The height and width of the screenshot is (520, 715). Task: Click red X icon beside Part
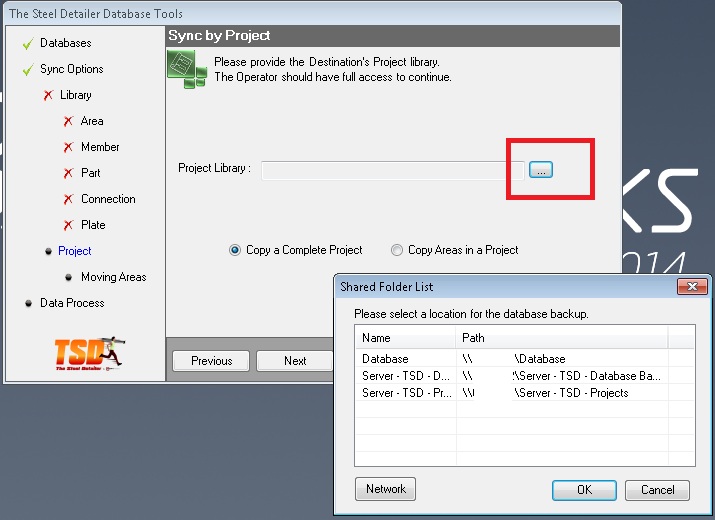(x=68, y=173)
